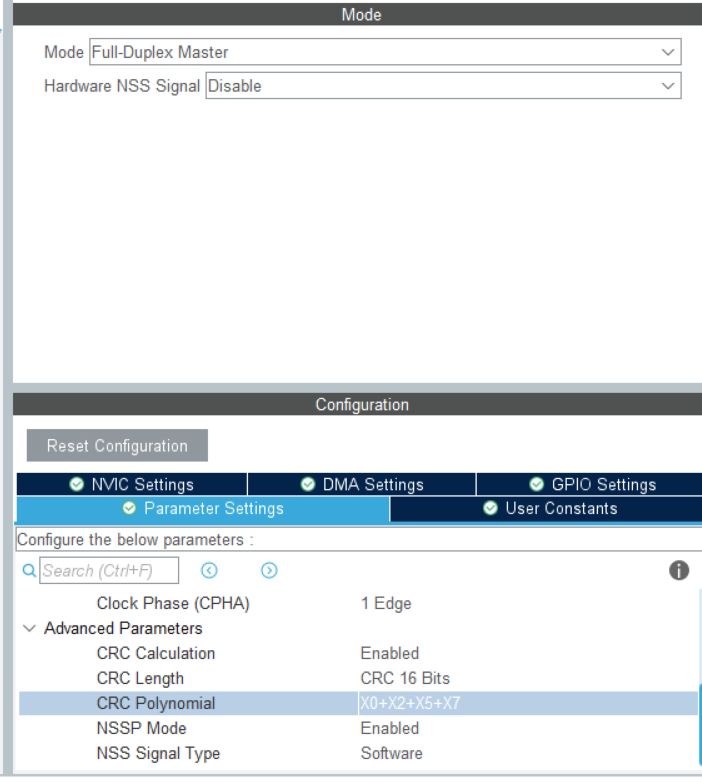702x782 pixels.
Task: Click the 1 Edge value
Action: 386,603
